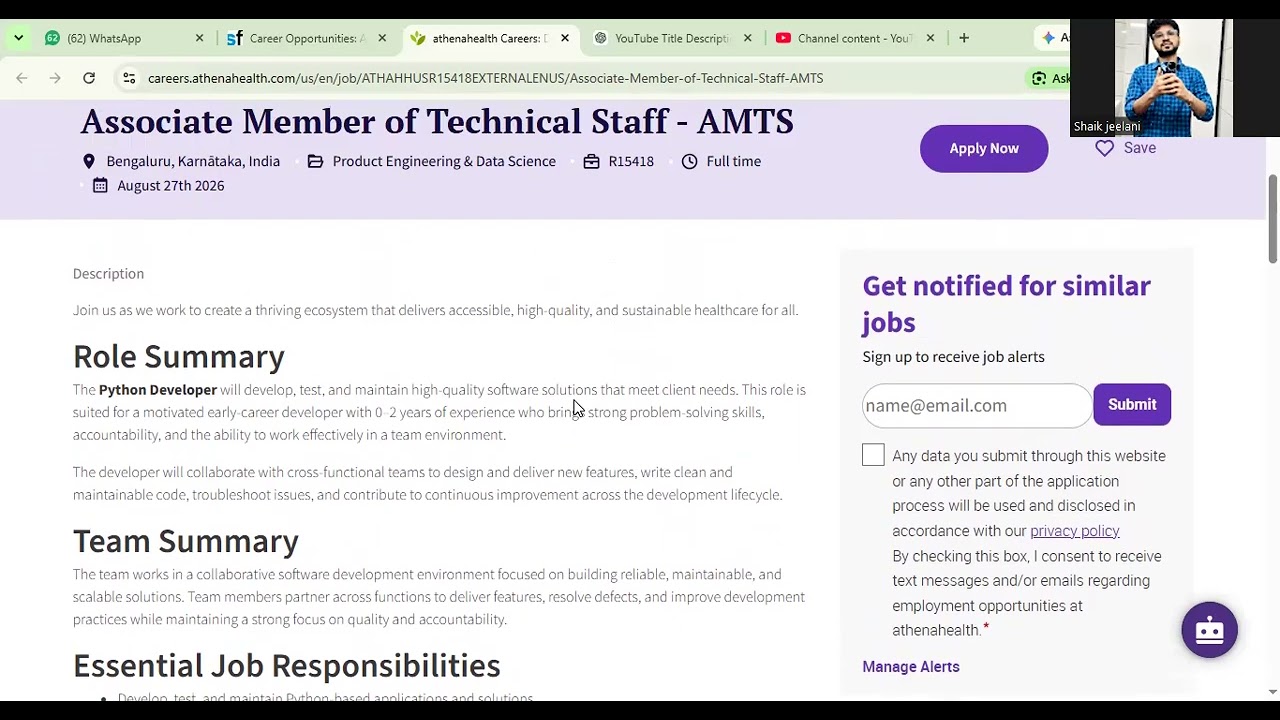Viewport: 1280px width, 720px height.
Task: Open the privacy policy link
Action: (x=1075, y=531)
